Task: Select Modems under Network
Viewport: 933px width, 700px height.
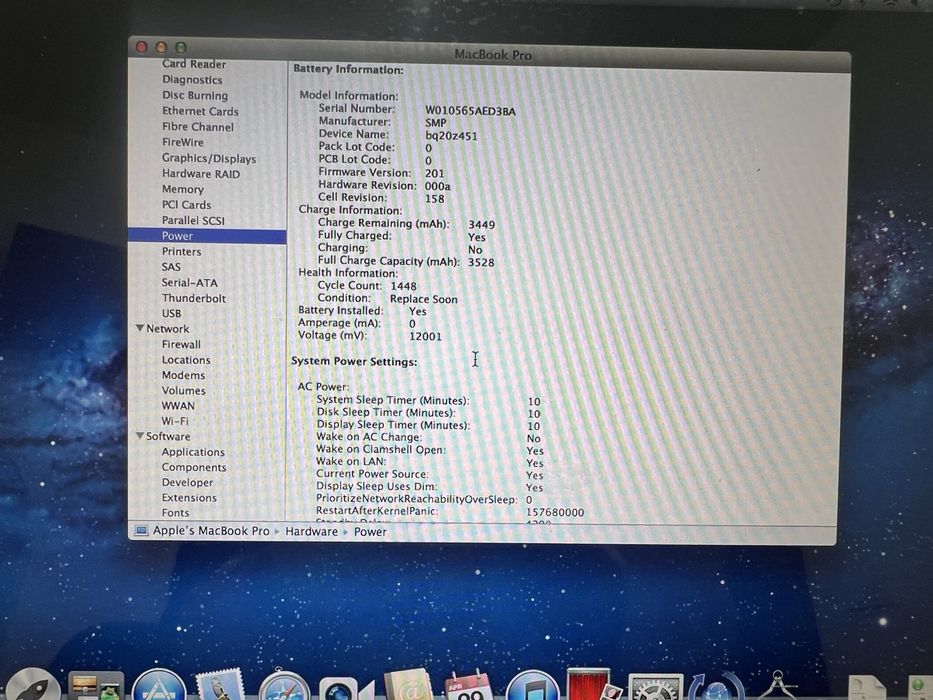Action: pos(183,375)
